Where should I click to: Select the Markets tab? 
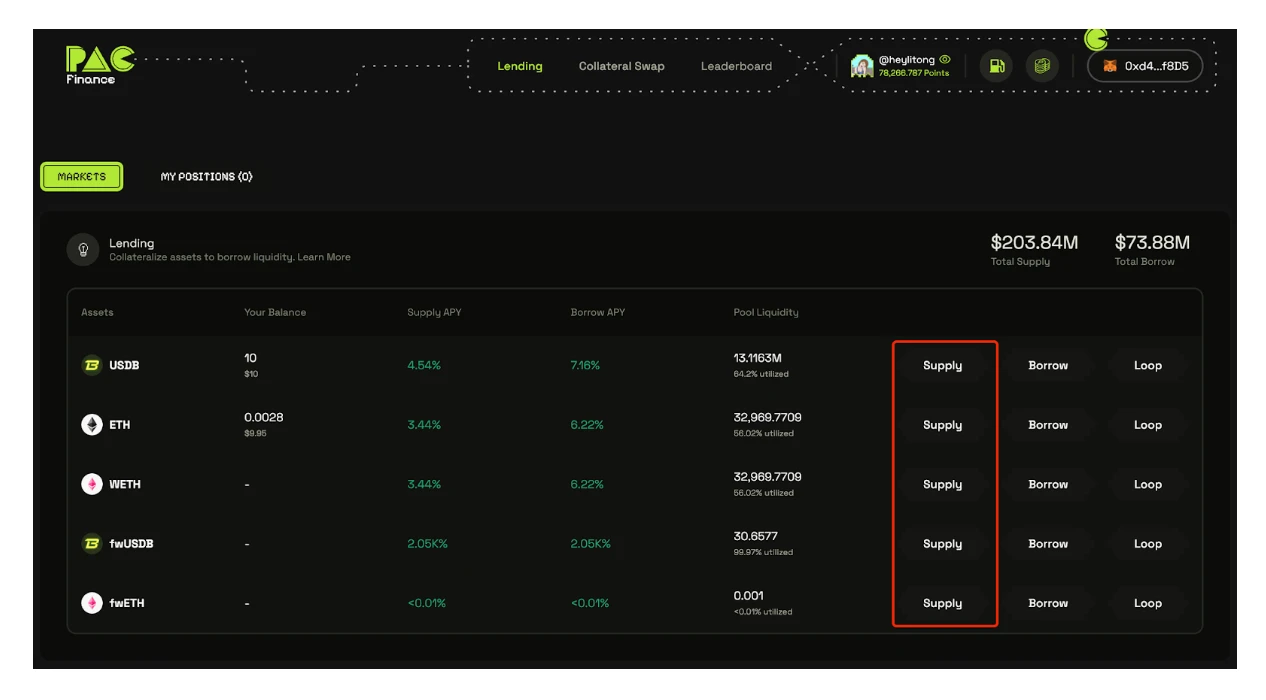82,177
